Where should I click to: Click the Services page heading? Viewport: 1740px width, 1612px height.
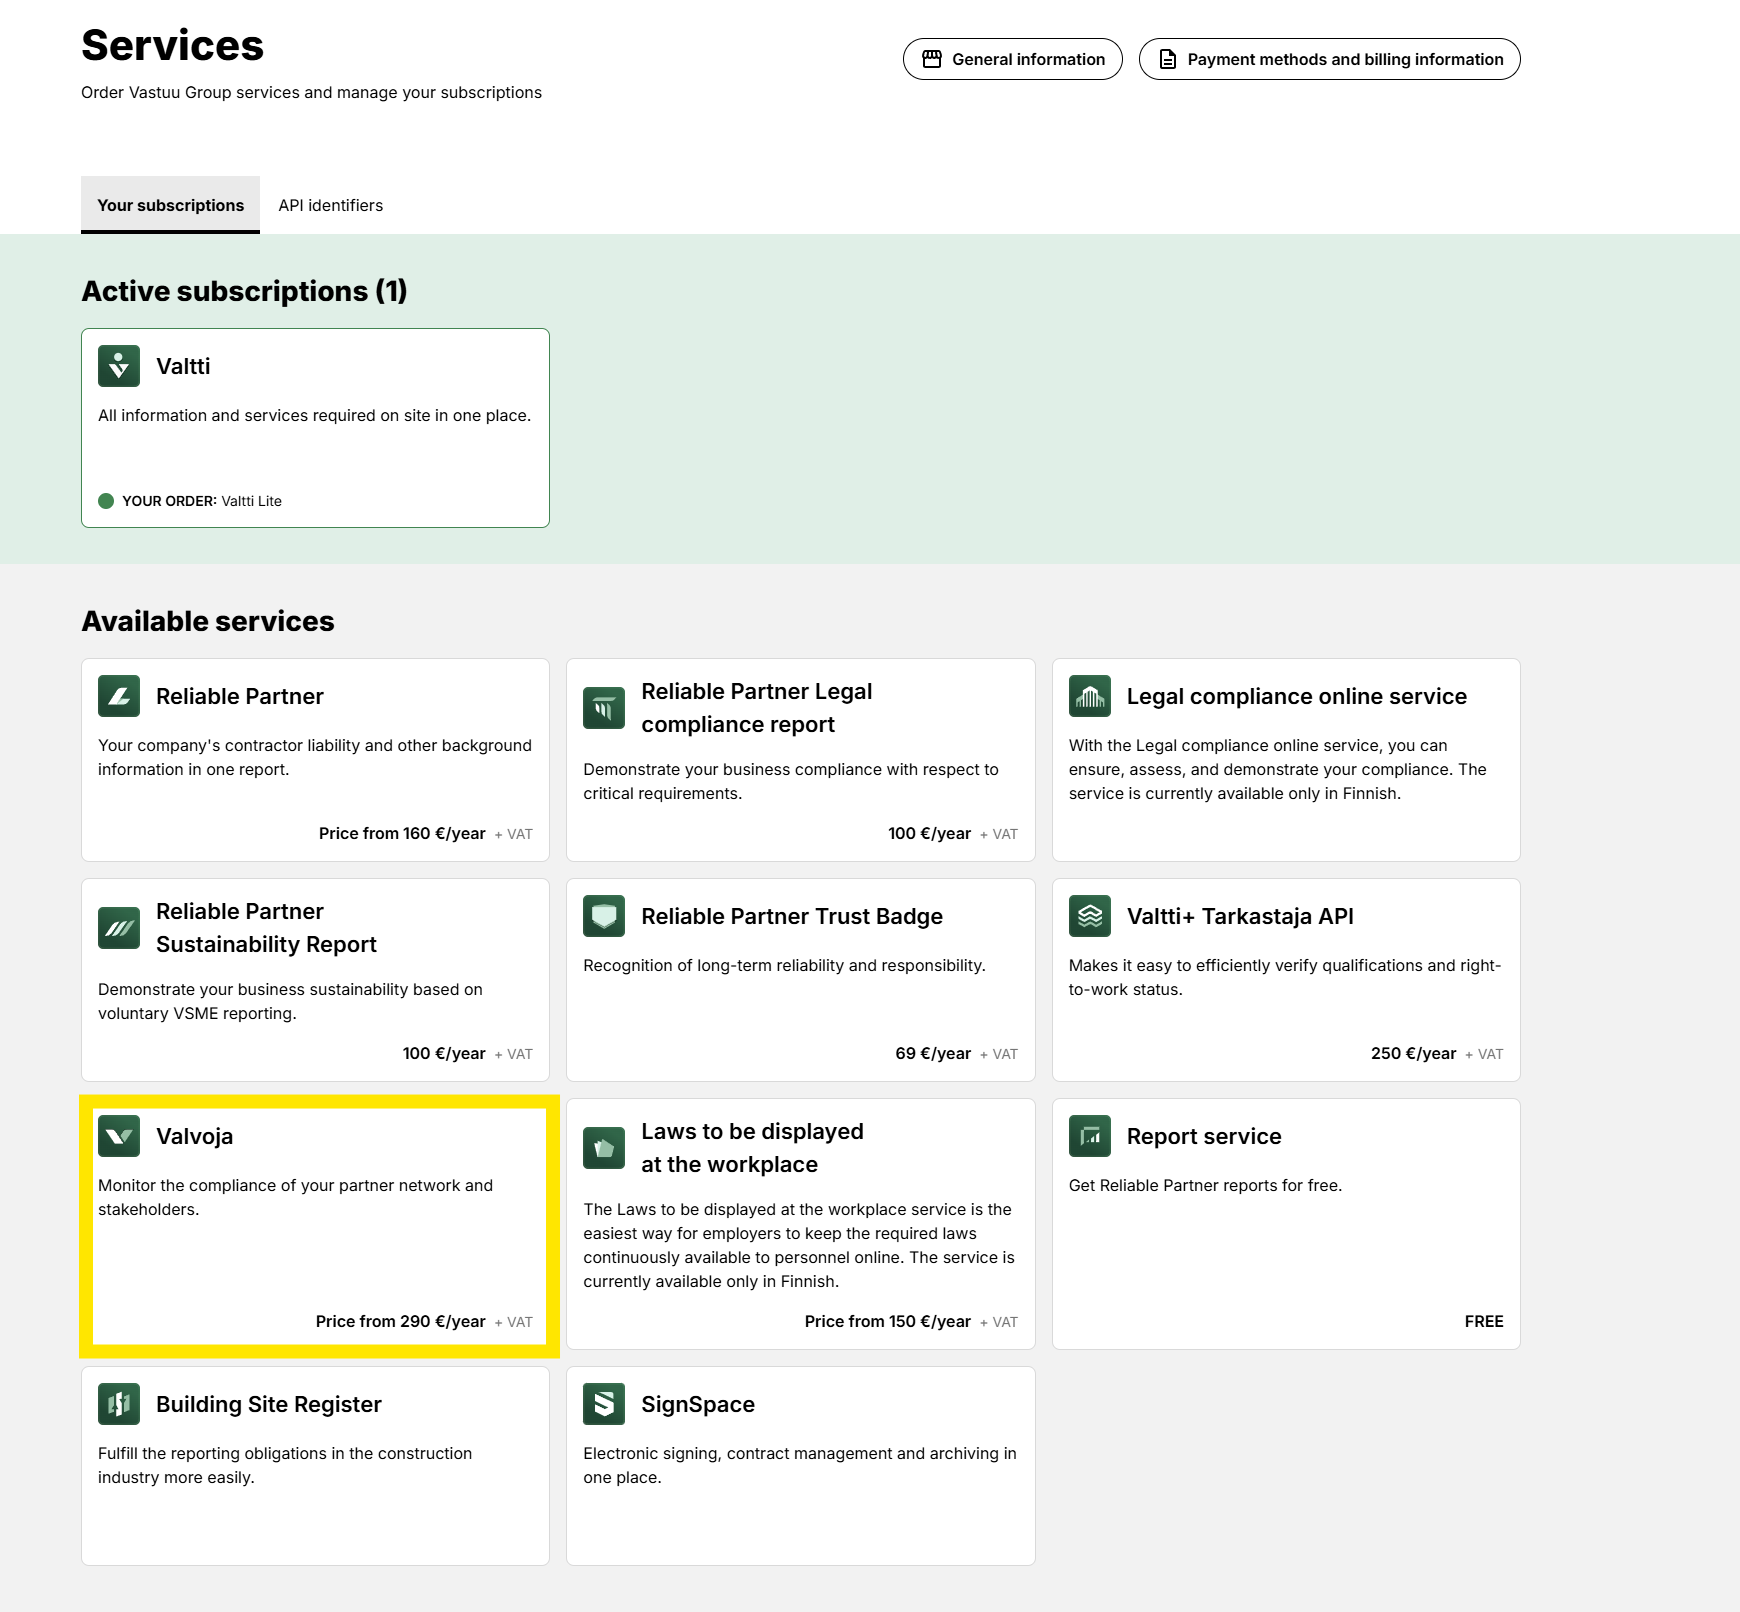coord(172,45)
